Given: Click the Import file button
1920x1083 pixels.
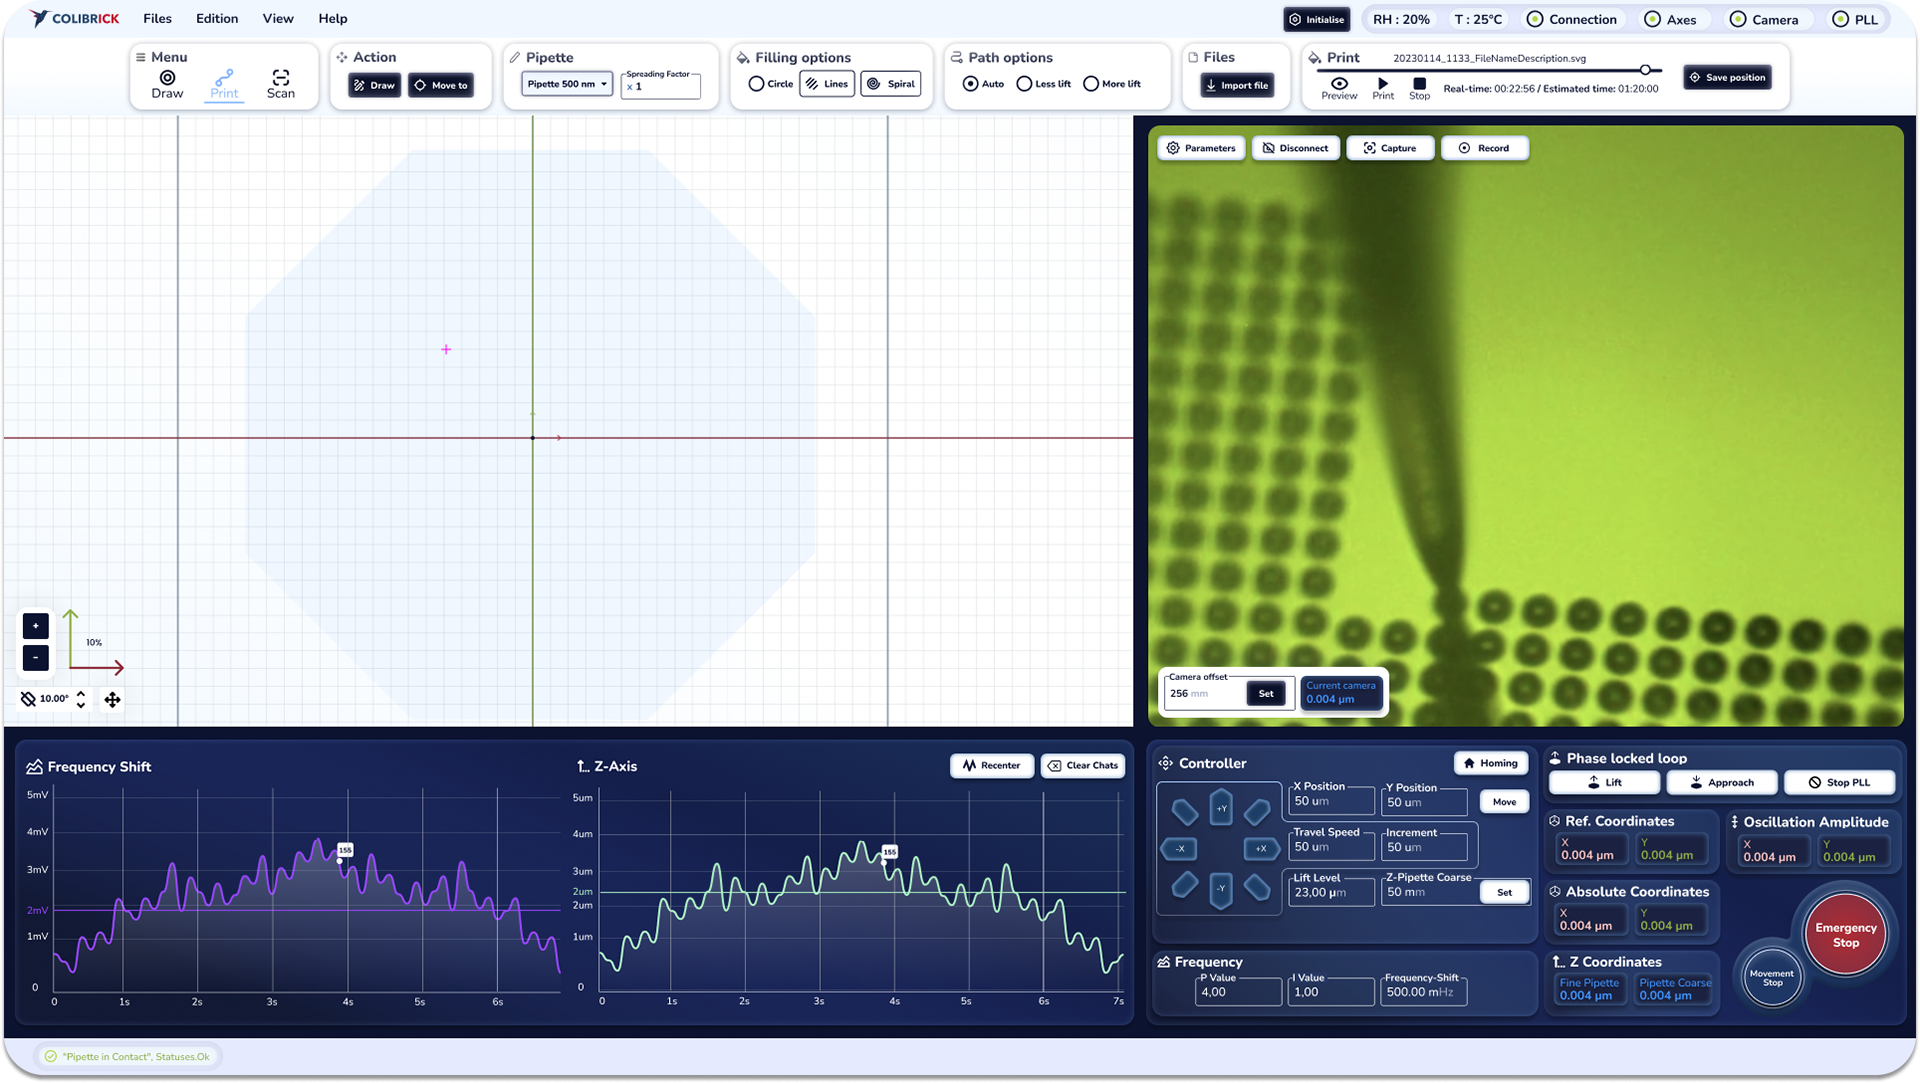Looking at the screenshot, I should tap(1237, 86).
